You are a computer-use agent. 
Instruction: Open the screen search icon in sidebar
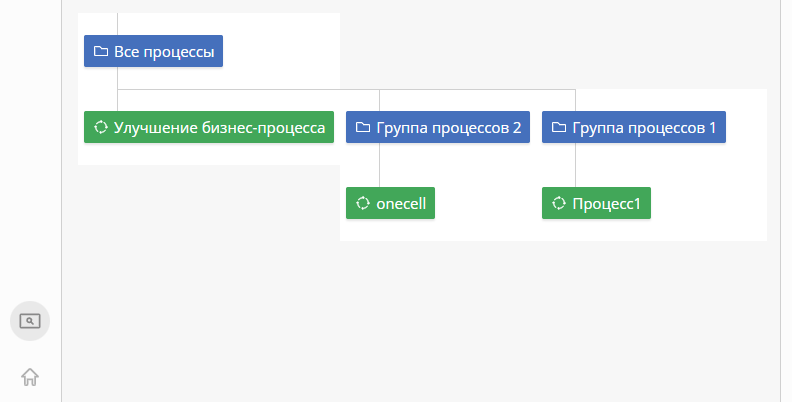(x=30, y=321)
